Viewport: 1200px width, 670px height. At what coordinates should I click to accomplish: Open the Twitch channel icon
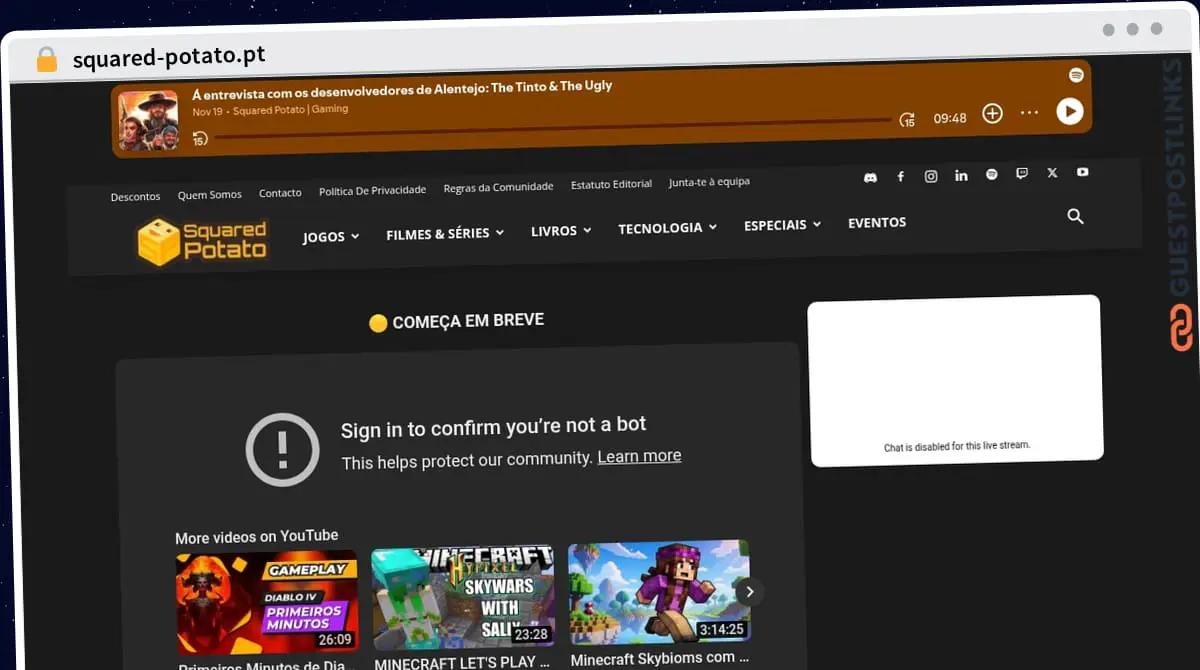point(1021,174)
